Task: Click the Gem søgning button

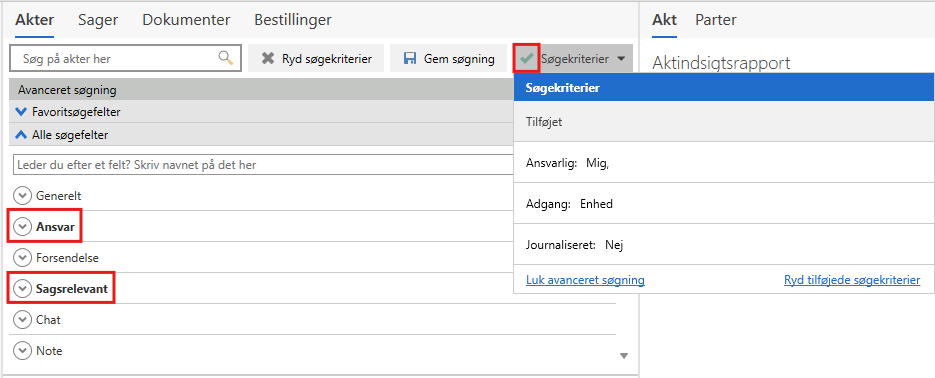Action: (449, 58)
